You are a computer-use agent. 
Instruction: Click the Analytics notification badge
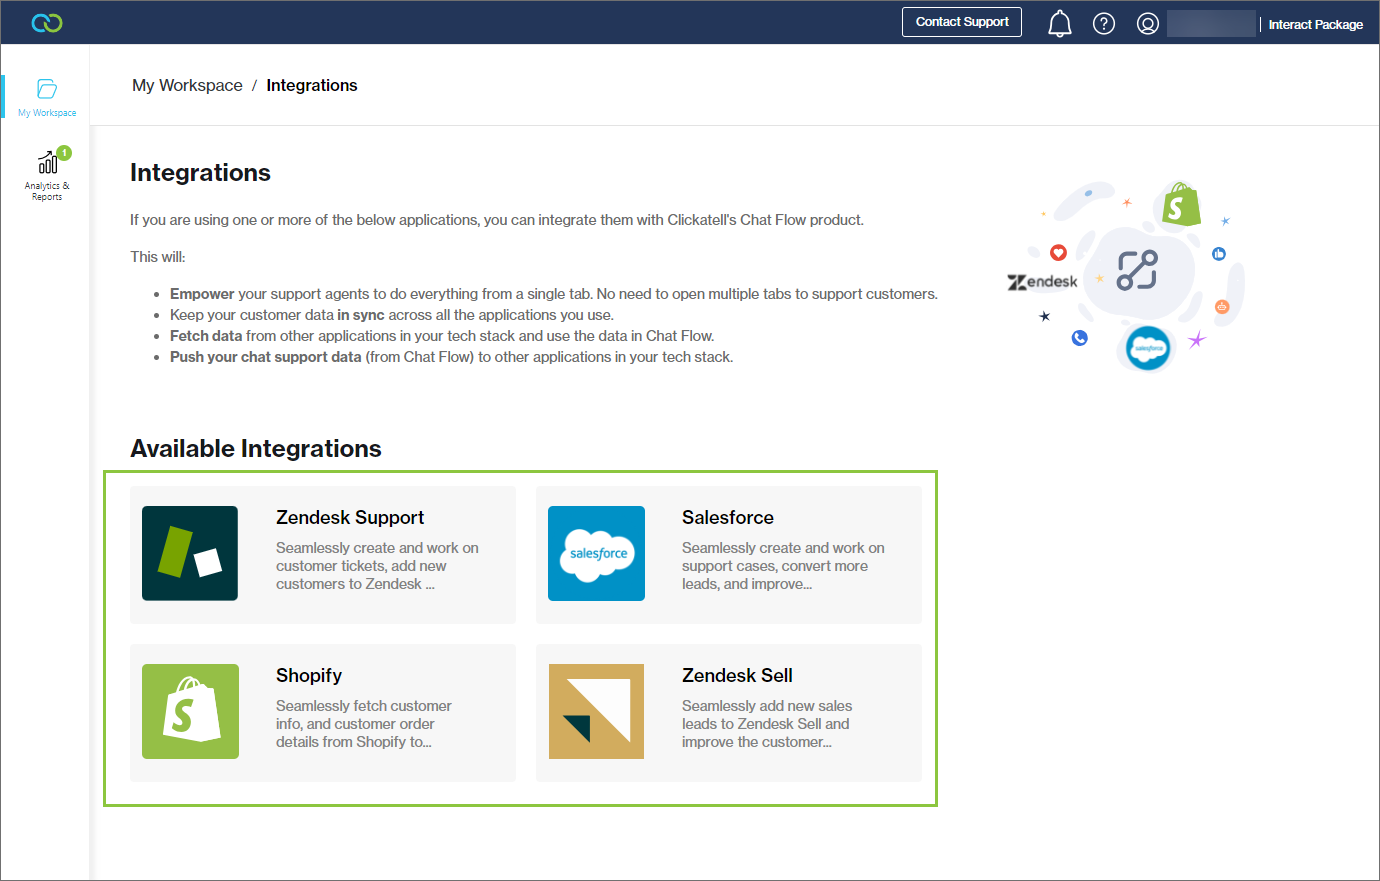click(64, 153)
